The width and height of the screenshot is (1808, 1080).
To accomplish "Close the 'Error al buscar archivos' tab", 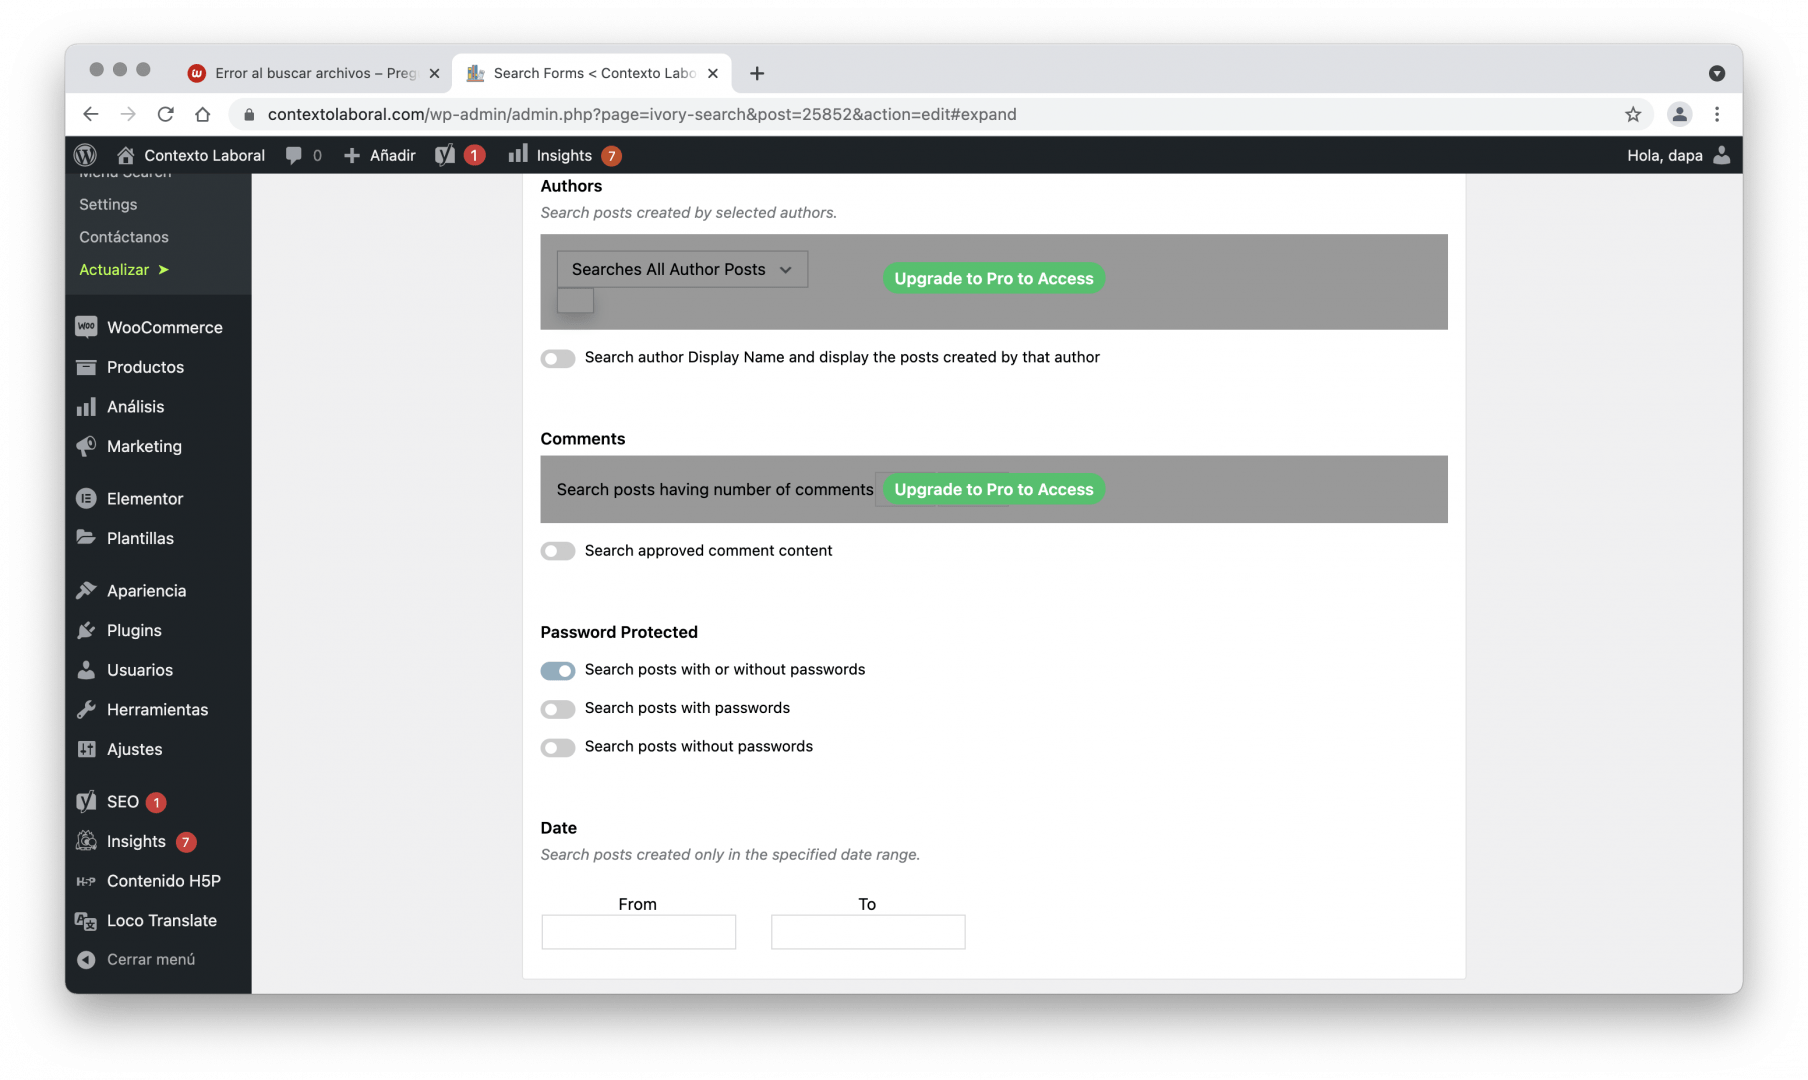I will tap(434, 73).
